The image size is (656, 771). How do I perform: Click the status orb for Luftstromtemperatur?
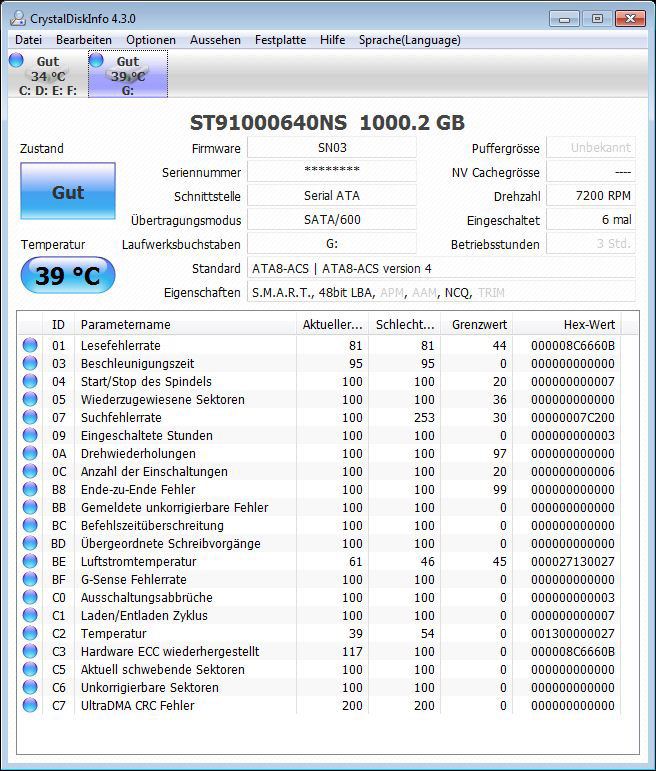coord(30,561)
